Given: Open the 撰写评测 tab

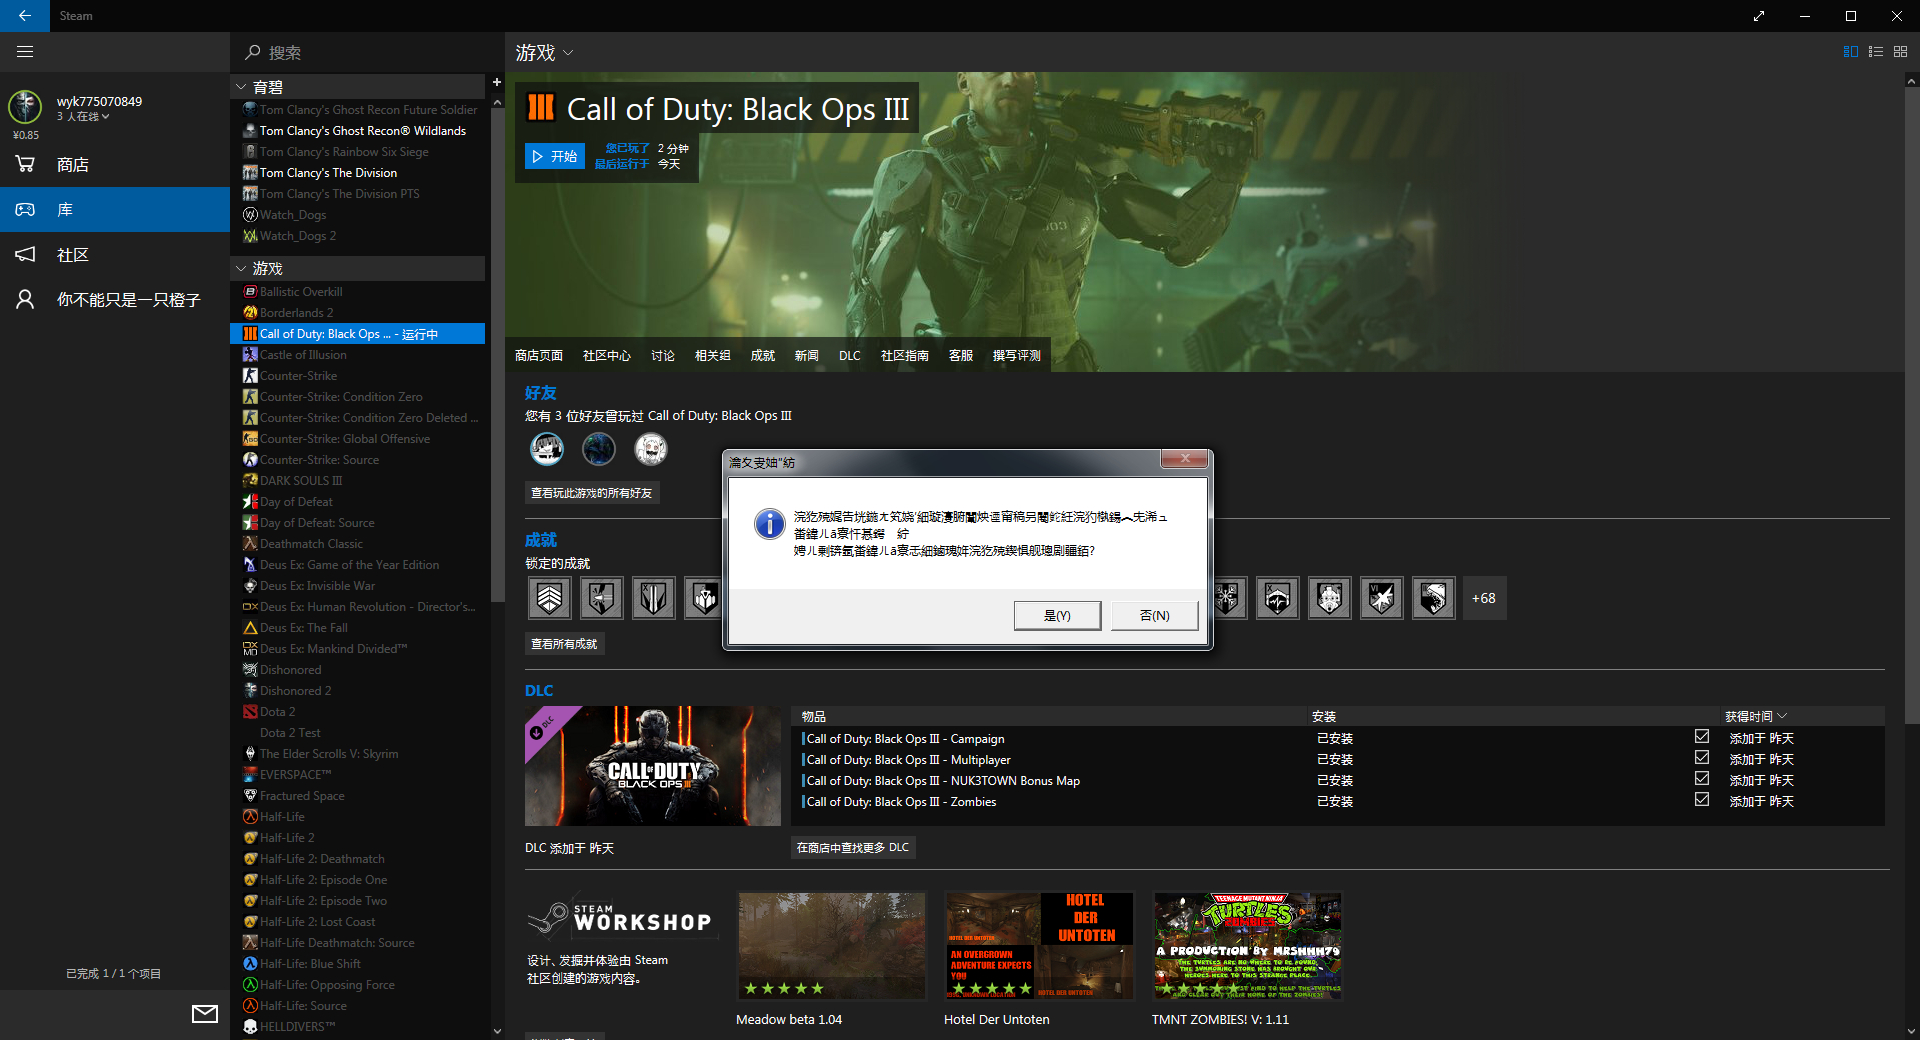Looking at the screenshot, I should [1017, 356].
